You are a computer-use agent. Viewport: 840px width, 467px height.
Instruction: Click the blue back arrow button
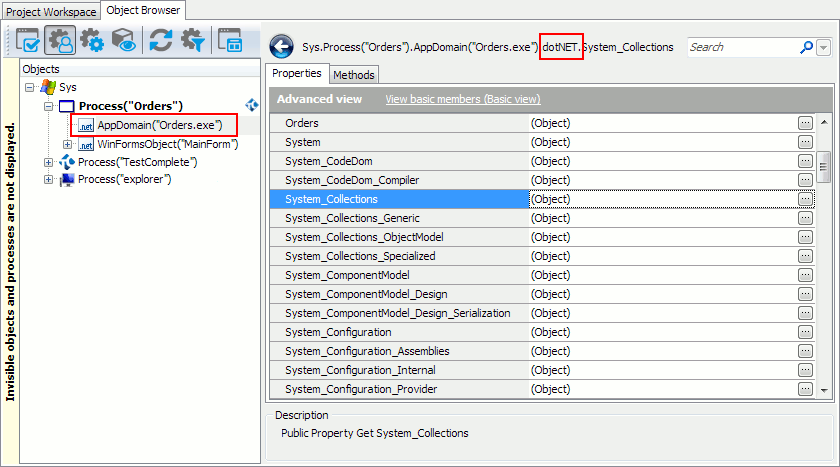click(281, 47)
